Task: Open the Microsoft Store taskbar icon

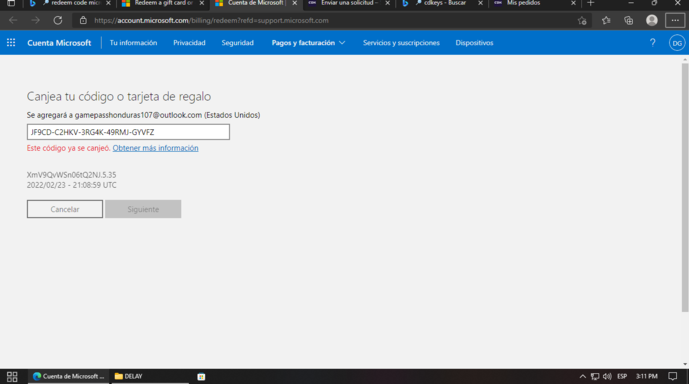Action: (x=201, y=377)
